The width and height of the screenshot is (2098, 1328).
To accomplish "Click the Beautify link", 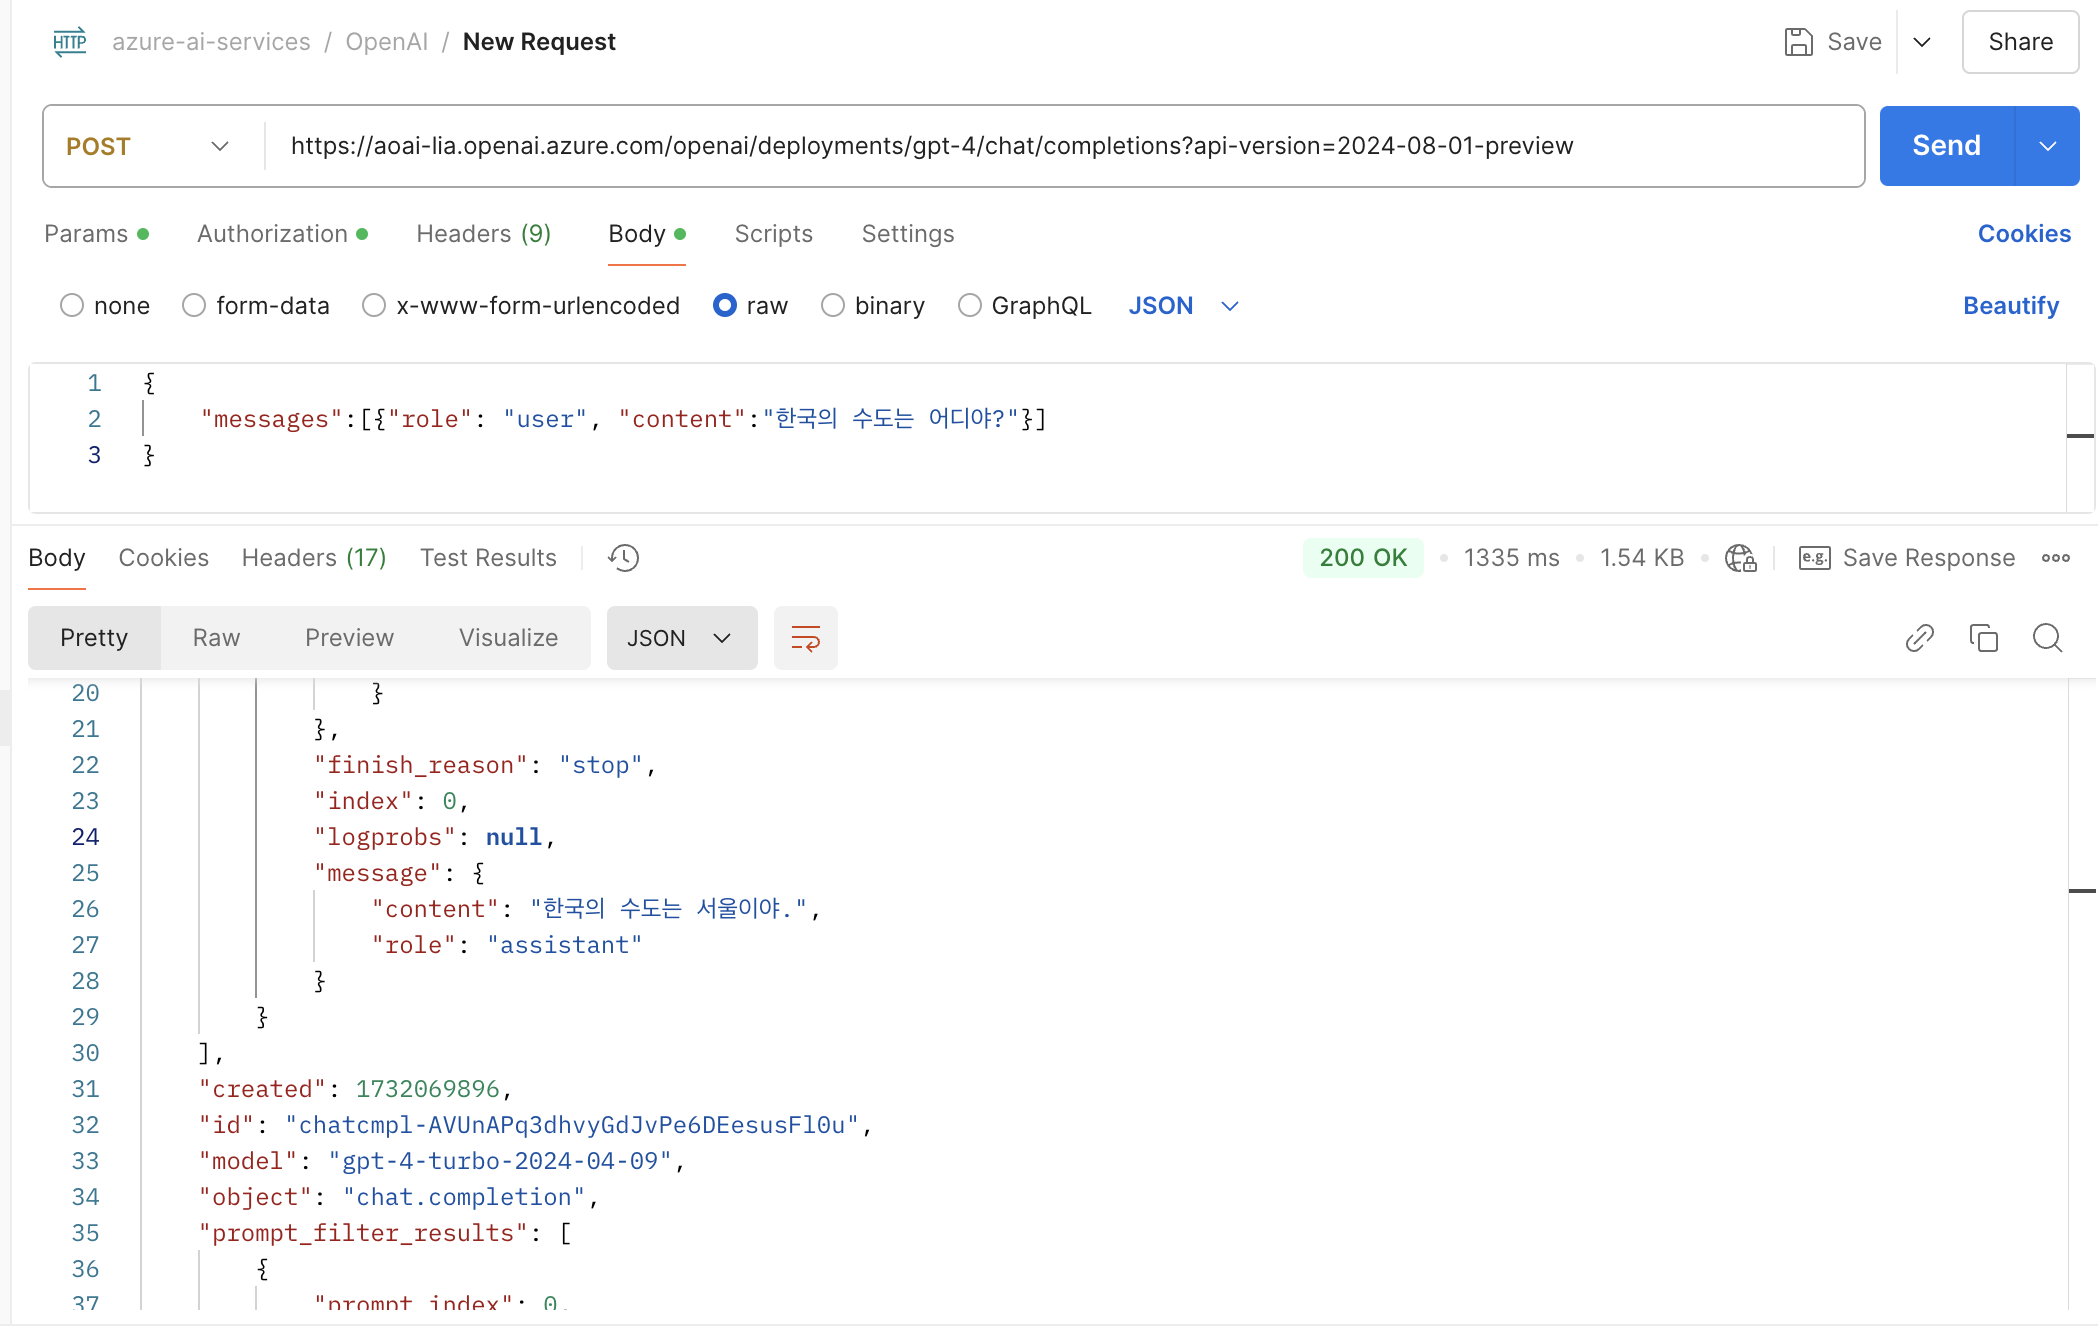I will [x=2010, y=306].
